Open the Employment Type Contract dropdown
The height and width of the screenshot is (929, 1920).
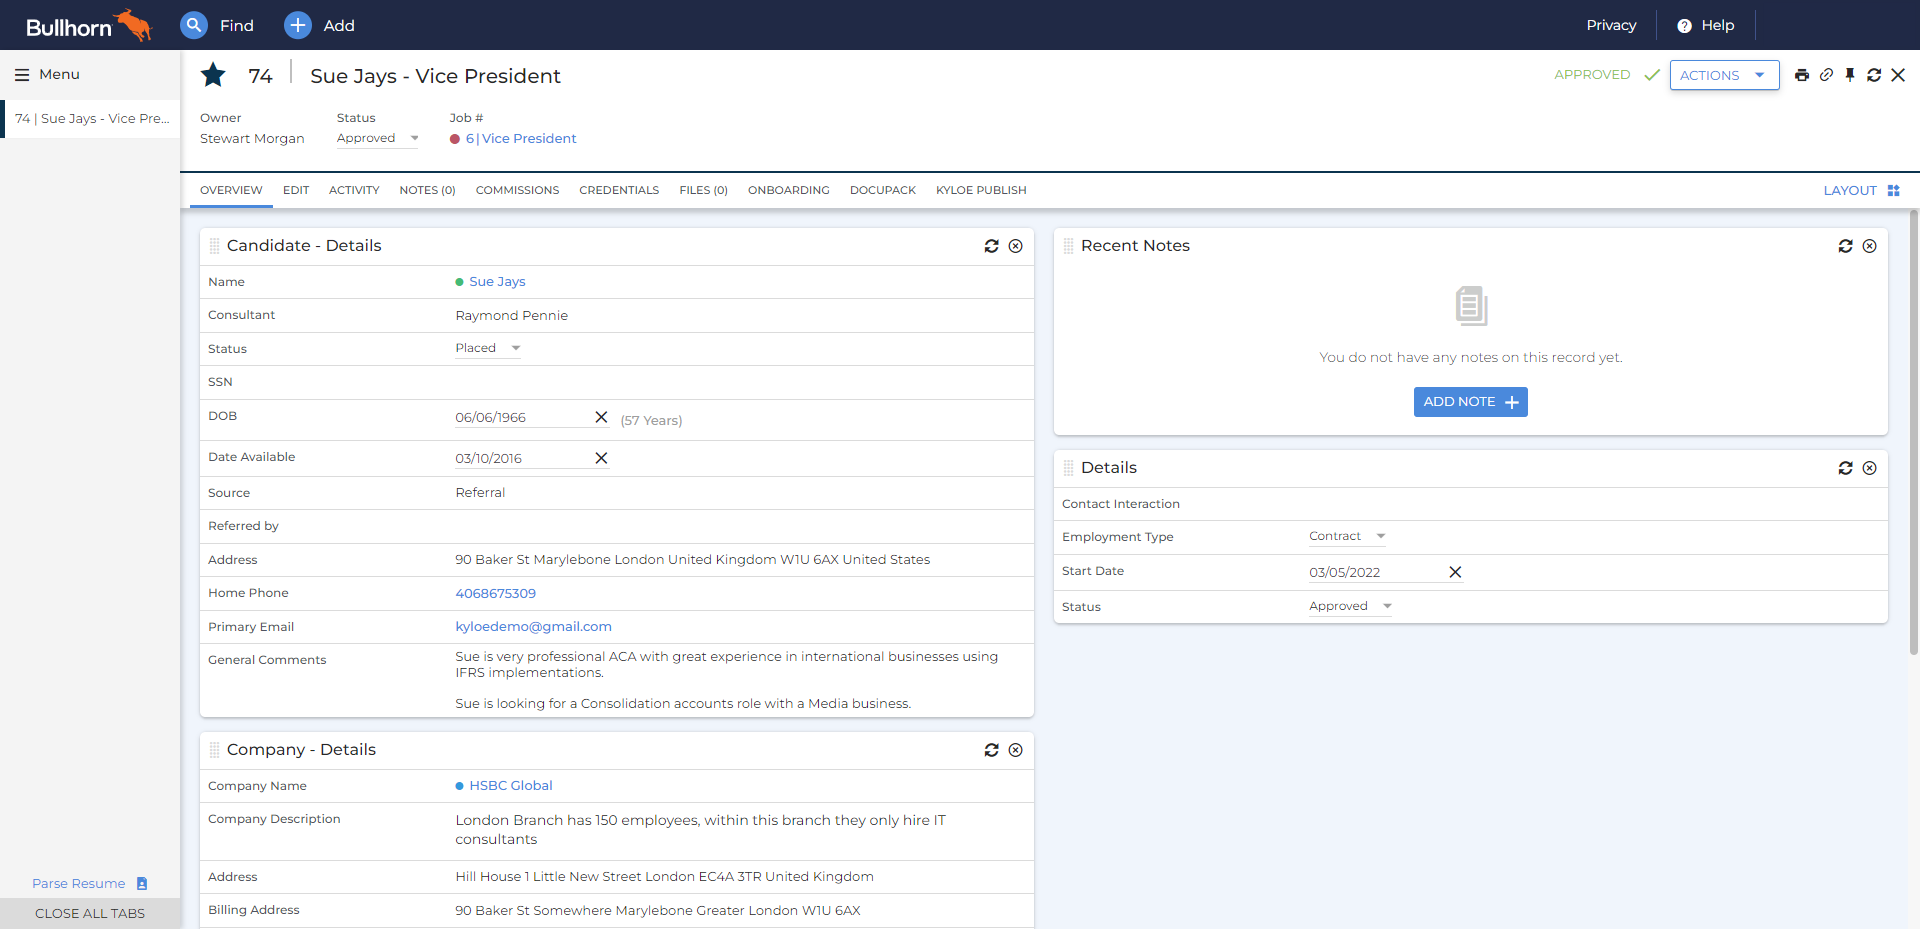click(1347, 536)
